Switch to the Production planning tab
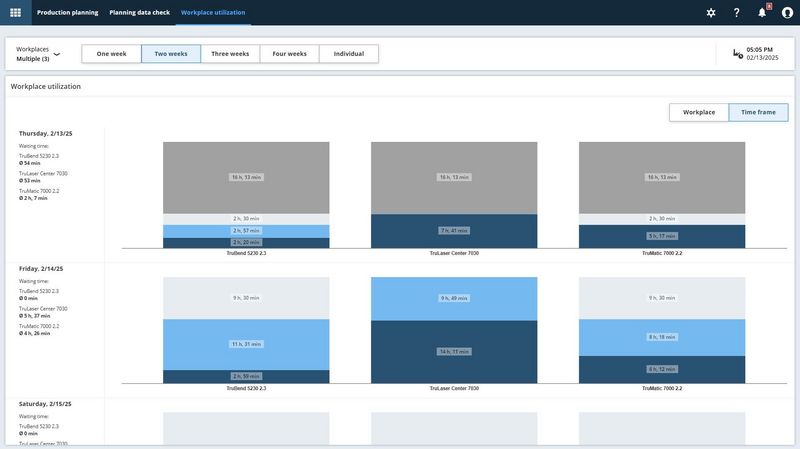Screen dimensions: 800x449 pos(67,12)
